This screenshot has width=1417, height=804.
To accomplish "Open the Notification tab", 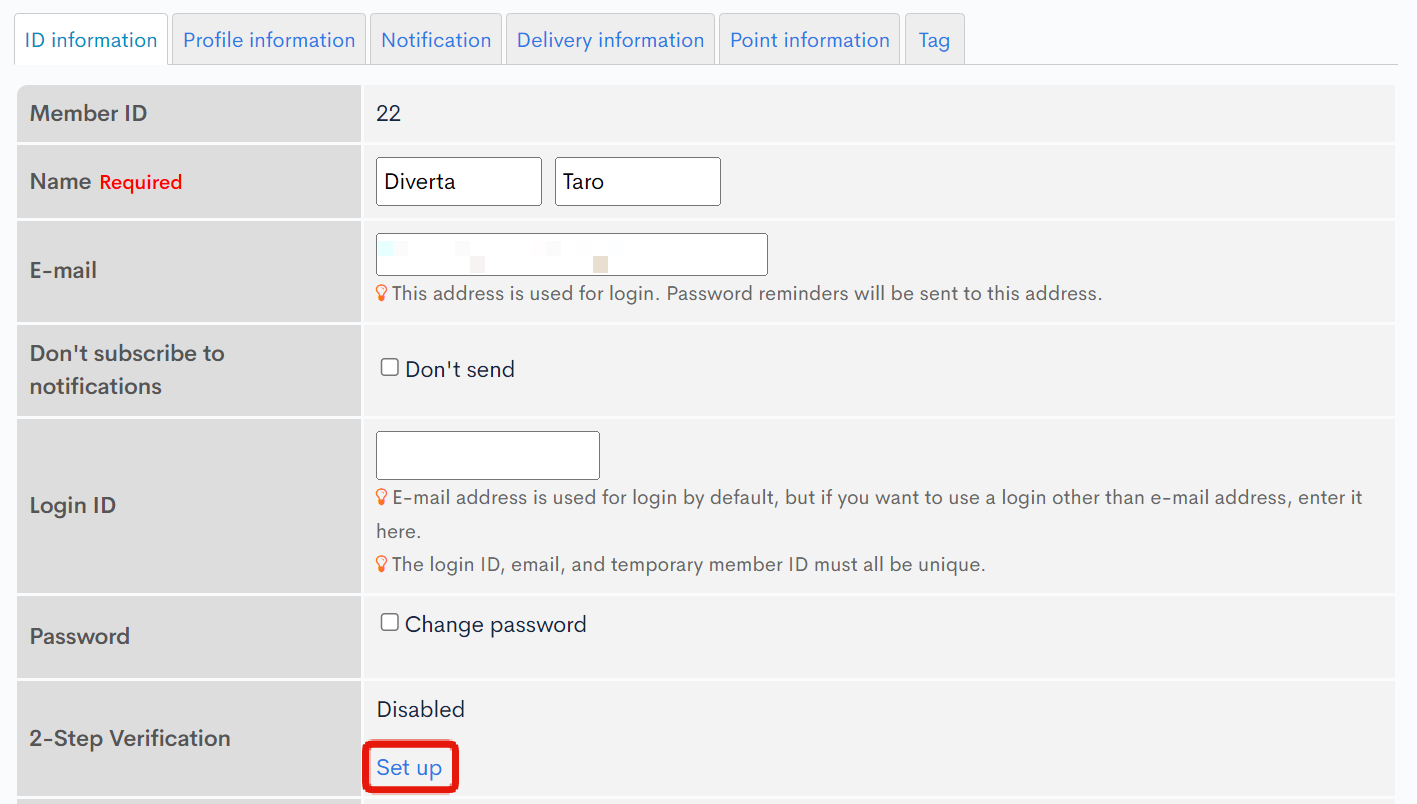I will 436,39.
